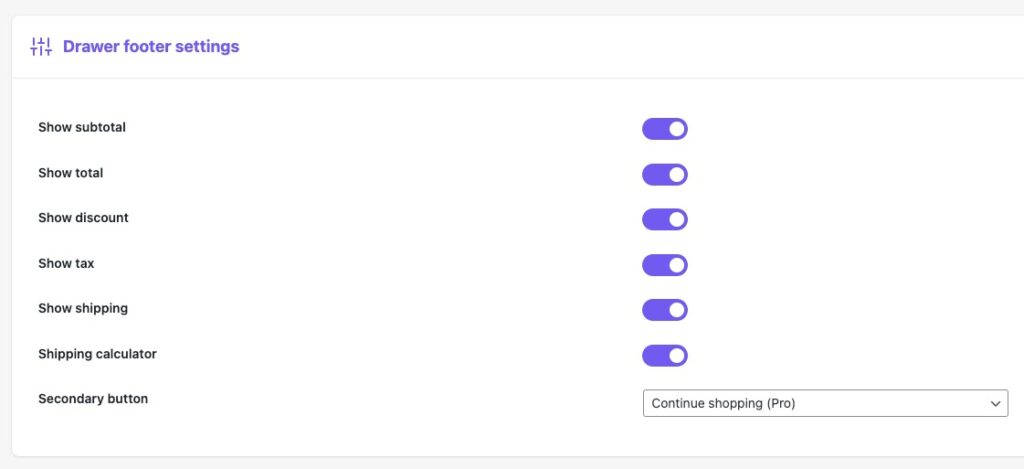The width and height of the screenshot is (1024, 469).
Task: Disable the Show subtotal switch
Action: [665, 129]
